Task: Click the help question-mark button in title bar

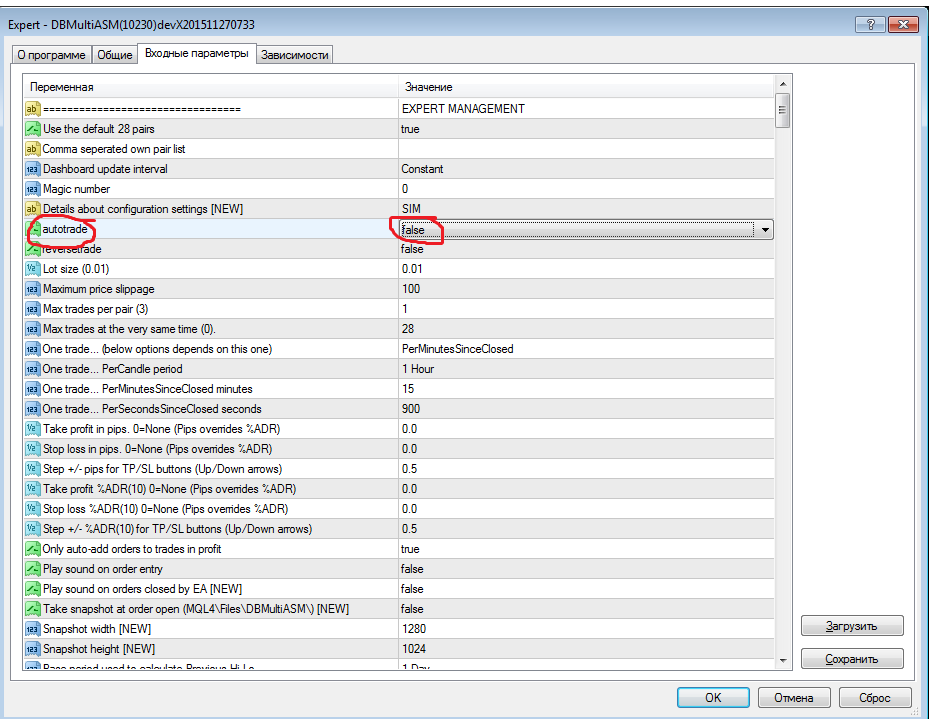Action: pos(871,24)
